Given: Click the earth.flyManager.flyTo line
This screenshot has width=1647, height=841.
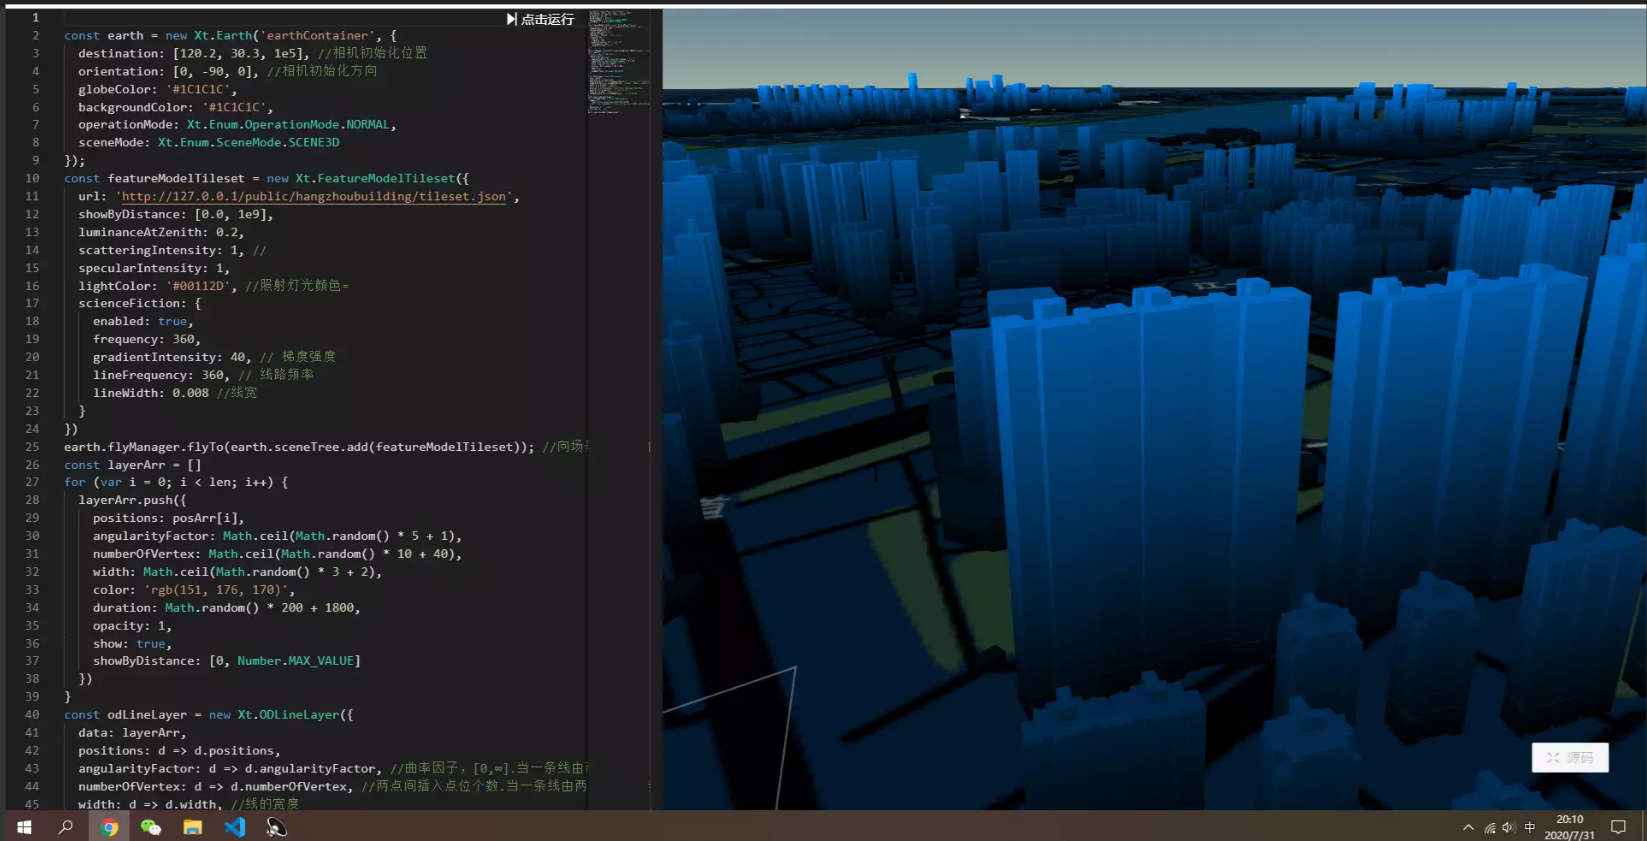Looking at the screenshot, I should [x=325, y=447].
